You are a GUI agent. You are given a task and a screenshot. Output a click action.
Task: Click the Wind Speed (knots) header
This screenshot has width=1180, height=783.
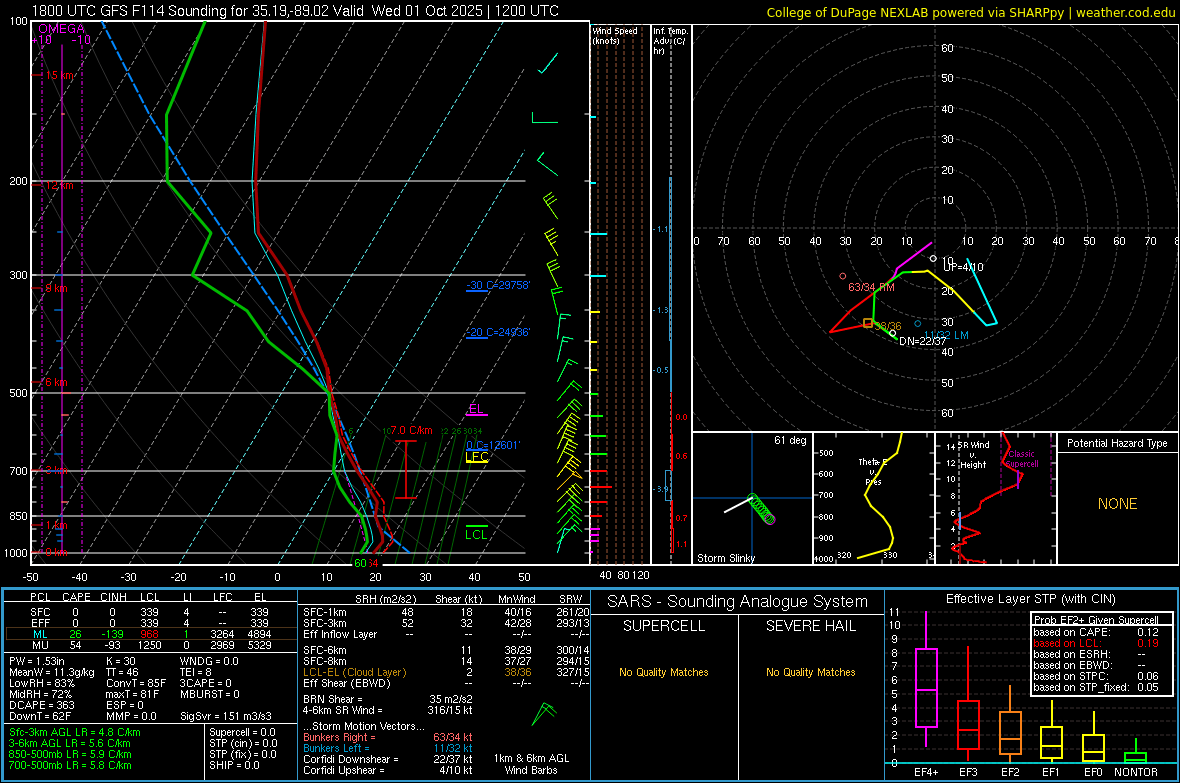coord(615,35)
